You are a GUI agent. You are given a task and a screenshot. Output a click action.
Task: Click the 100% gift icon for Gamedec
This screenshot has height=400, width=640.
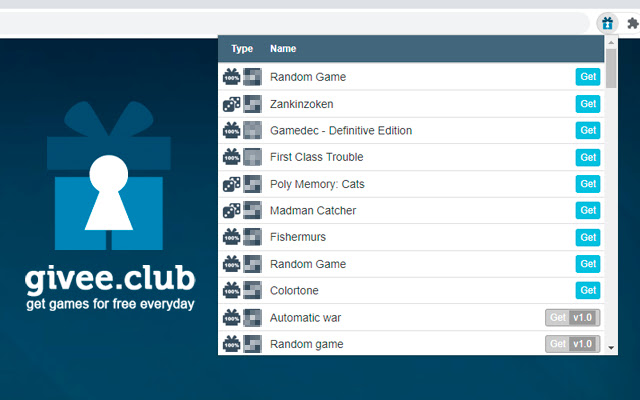[231, 130]
